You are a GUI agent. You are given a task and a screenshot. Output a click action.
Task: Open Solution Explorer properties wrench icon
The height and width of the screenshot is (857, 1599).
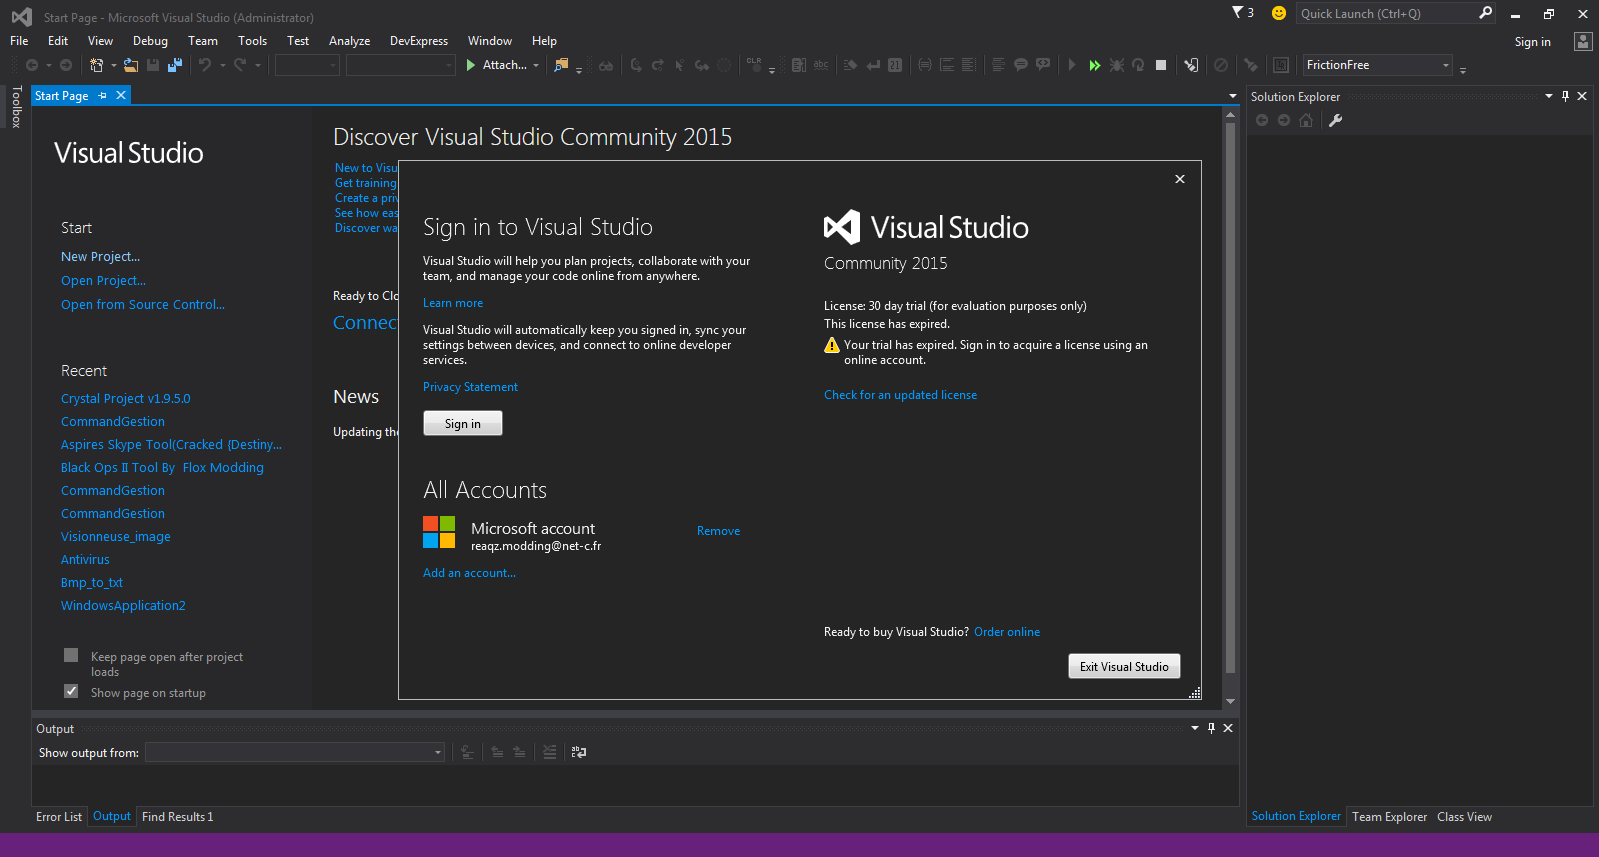[x=1335, y=120]
